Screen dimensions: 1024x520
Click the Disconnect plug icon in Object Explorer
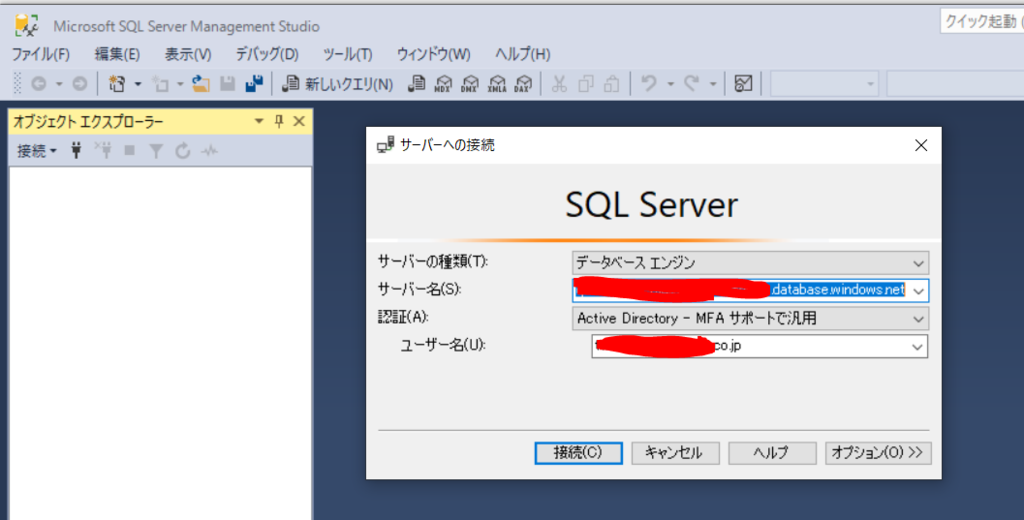(x=103, y=152)
